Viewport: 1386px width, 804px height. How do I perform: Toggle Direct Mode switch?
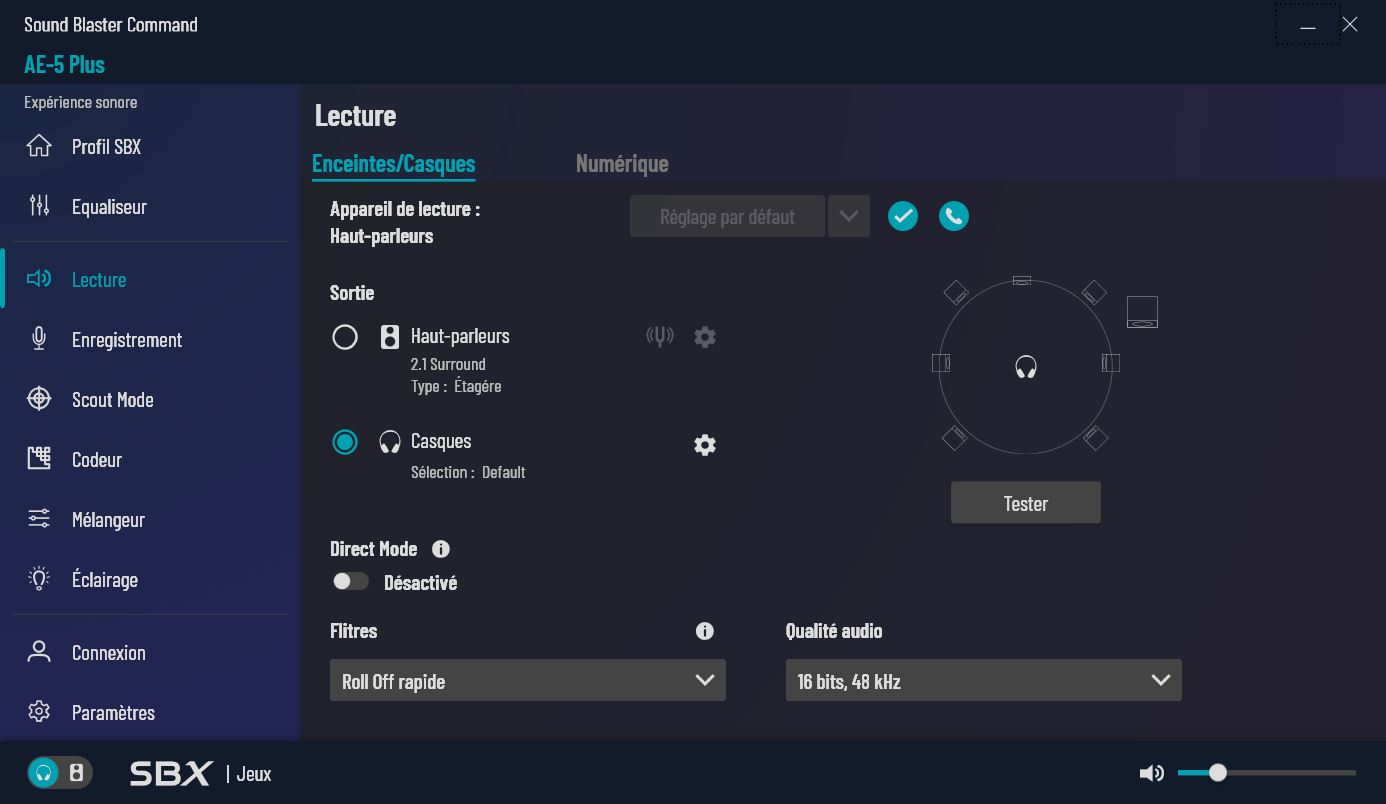click(351, 581)
